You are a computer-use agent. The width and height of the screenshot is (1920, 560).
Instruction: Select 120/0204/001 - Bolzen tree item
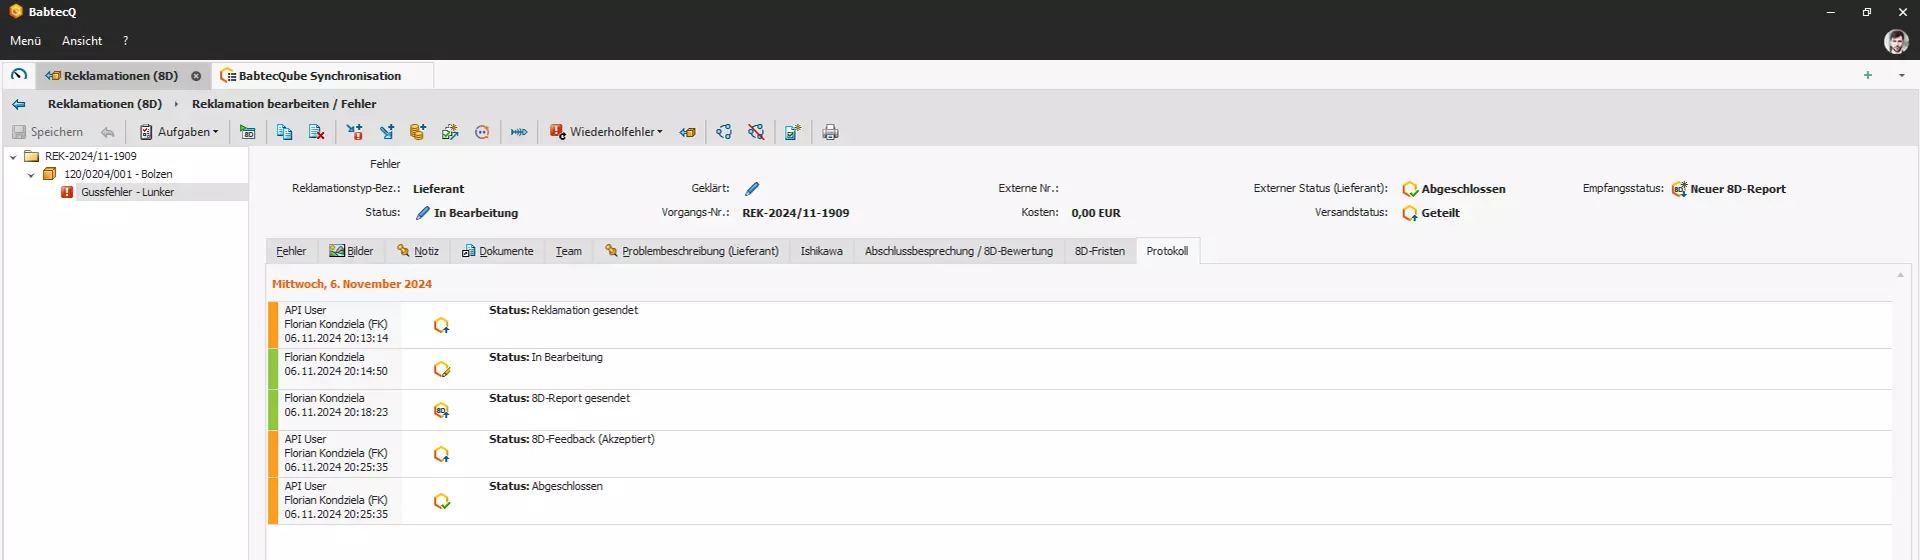pos(118,174)
